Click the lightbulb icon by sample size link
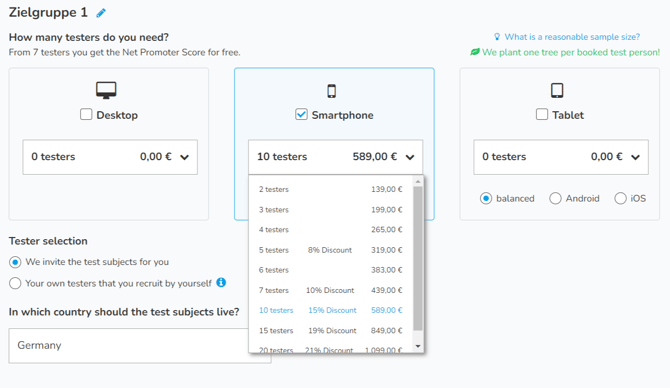Screen dimensions: 670x388 [497, 37]
